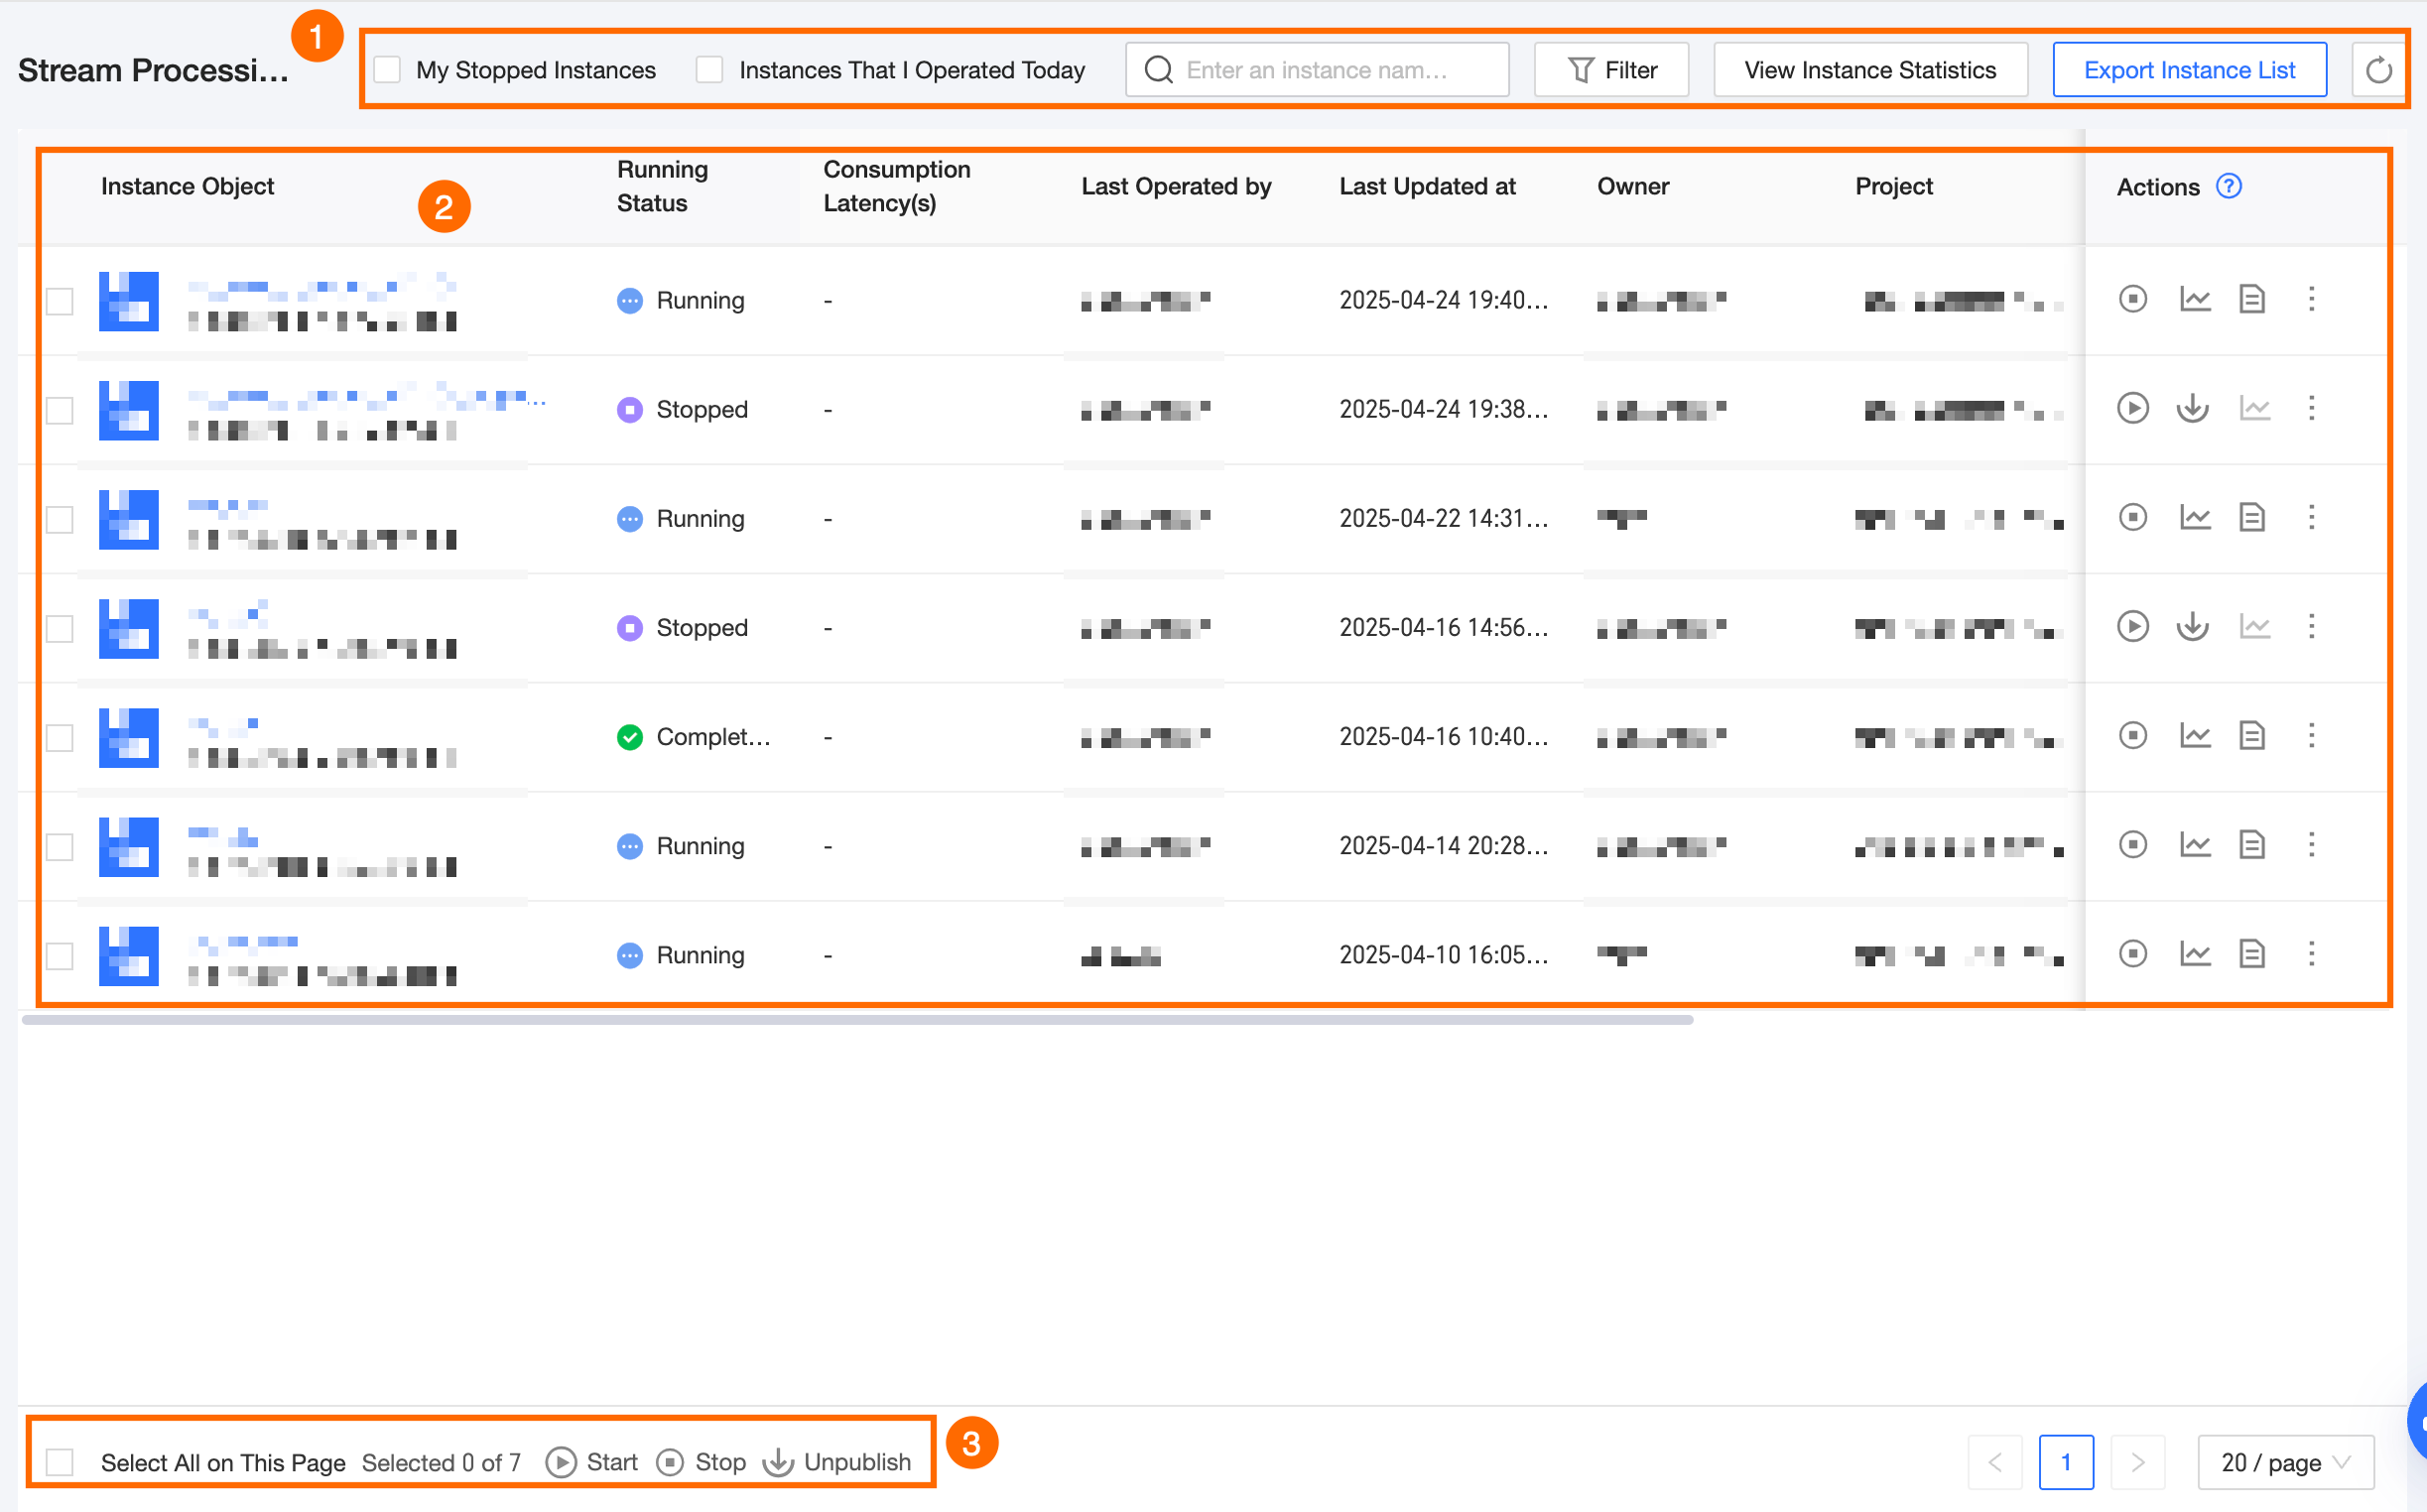Image resolution: width=2427 pixels, height=1512 pixels.
Task: Click the refresh icon at top right
Action: pyautogui.click(x=2378, y=70)
